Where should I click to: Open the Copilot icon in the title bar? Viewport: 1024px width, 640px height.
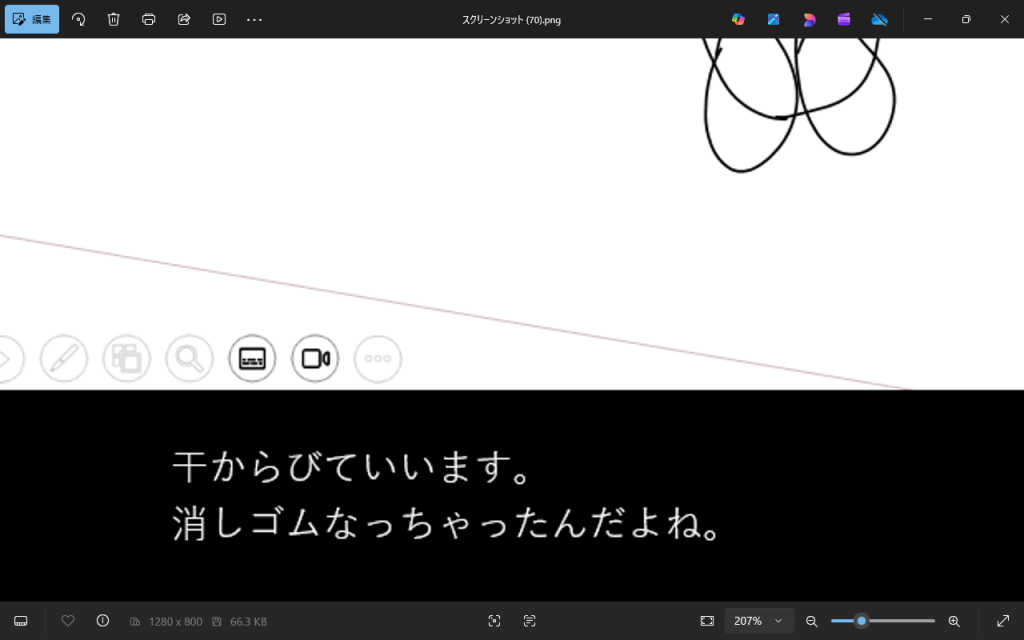coord(738,19)
